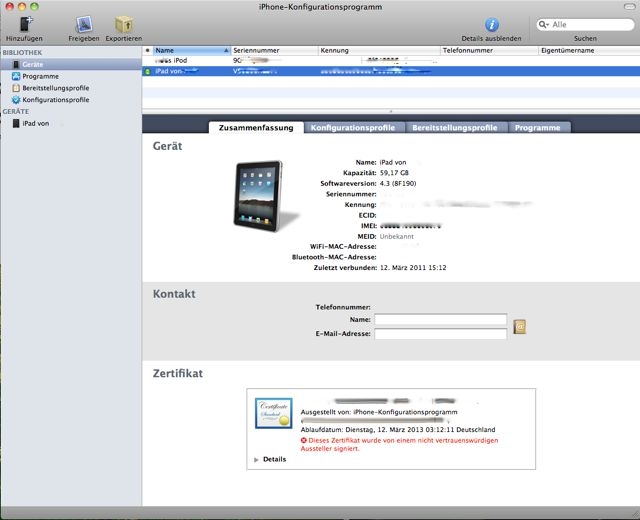Image resolution: width=640 pixels, height=520 pixels.
Task: Select the iPad von device in sidebar
Action: tap(36, 123)
